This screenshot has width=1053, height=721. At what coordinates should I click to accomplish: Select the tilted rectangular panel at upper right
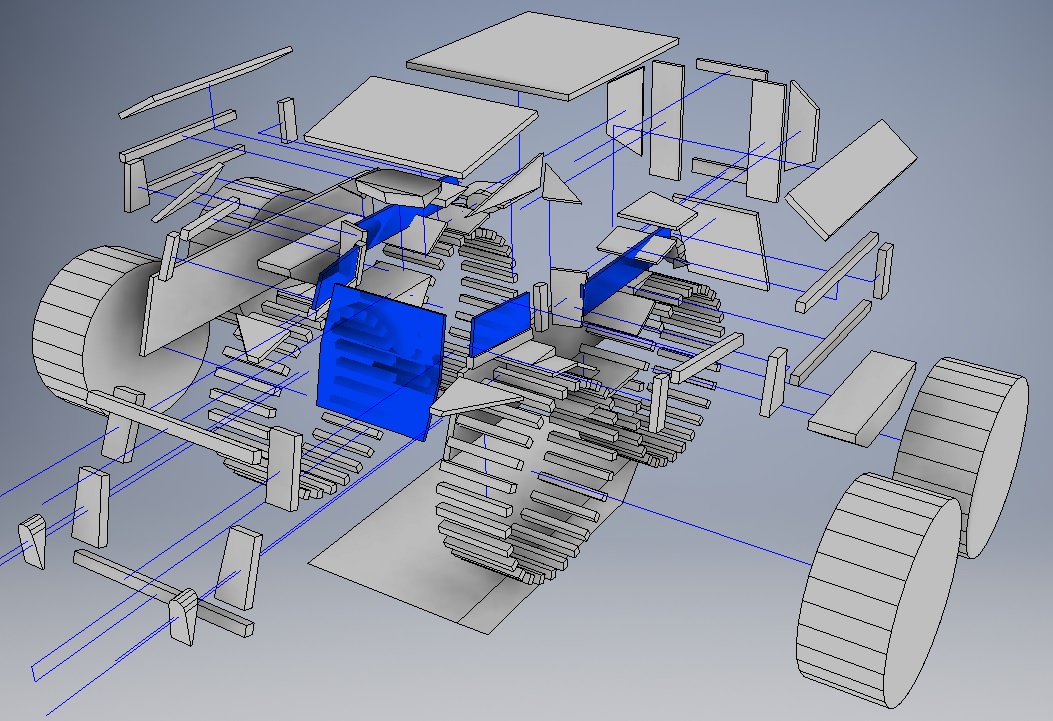[851, 178]
